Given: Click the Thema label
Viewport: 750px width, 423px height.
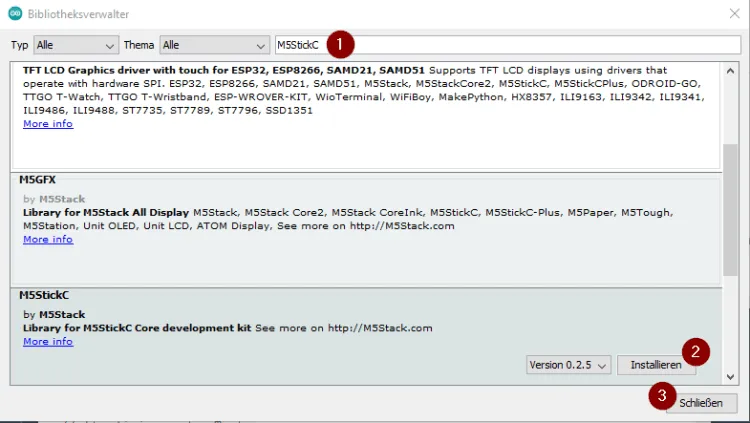Looking at the screenshot, I should tap(139, 45).
